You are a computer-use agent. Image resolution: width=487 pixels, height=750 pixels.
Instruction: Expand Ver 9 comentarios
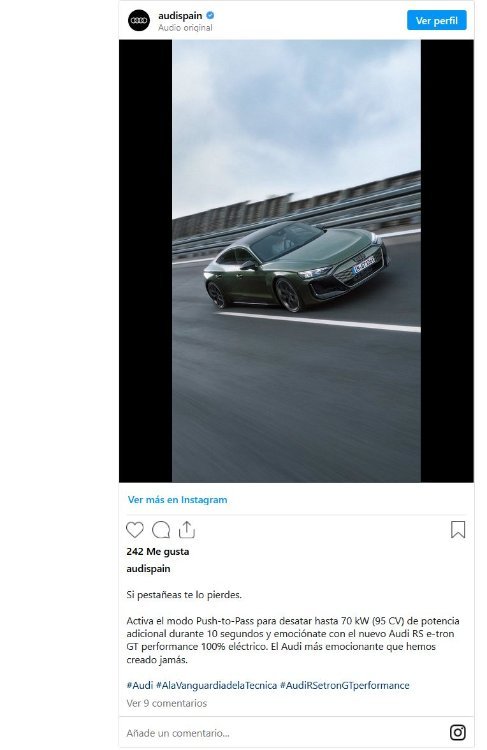point(166,703)
